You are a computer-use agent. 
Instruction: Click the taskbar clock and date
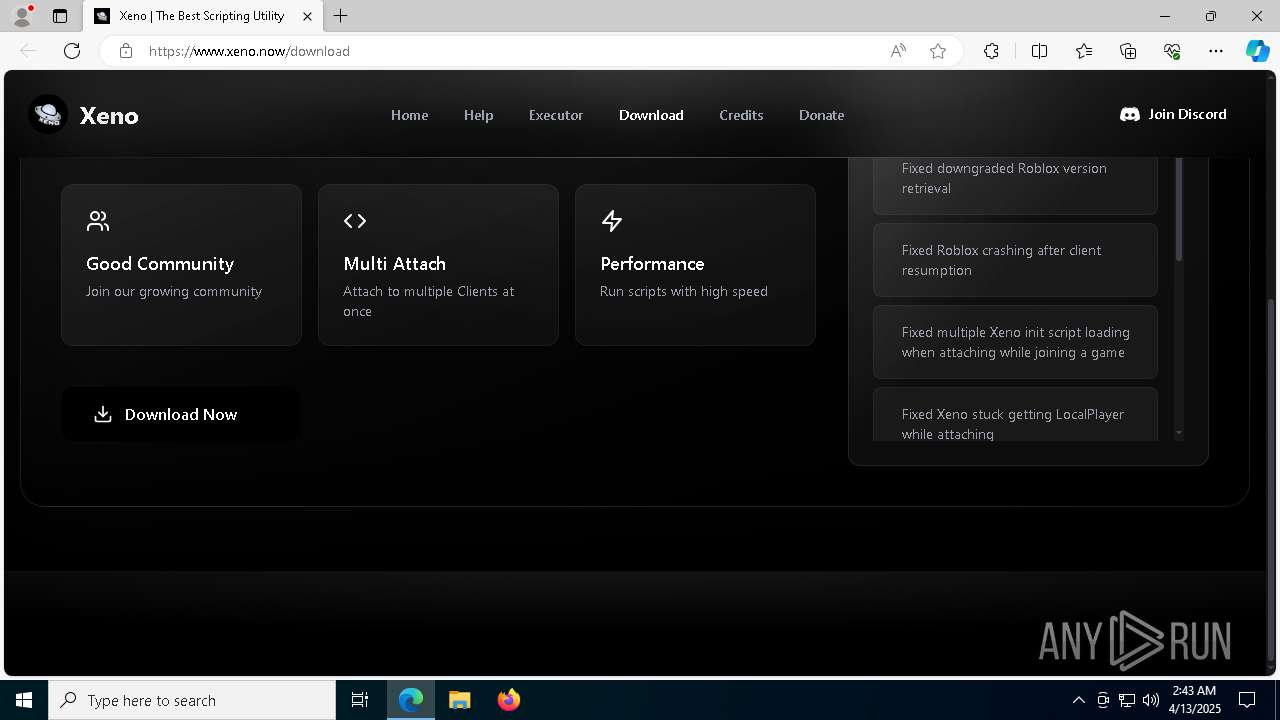point(1194,700)
